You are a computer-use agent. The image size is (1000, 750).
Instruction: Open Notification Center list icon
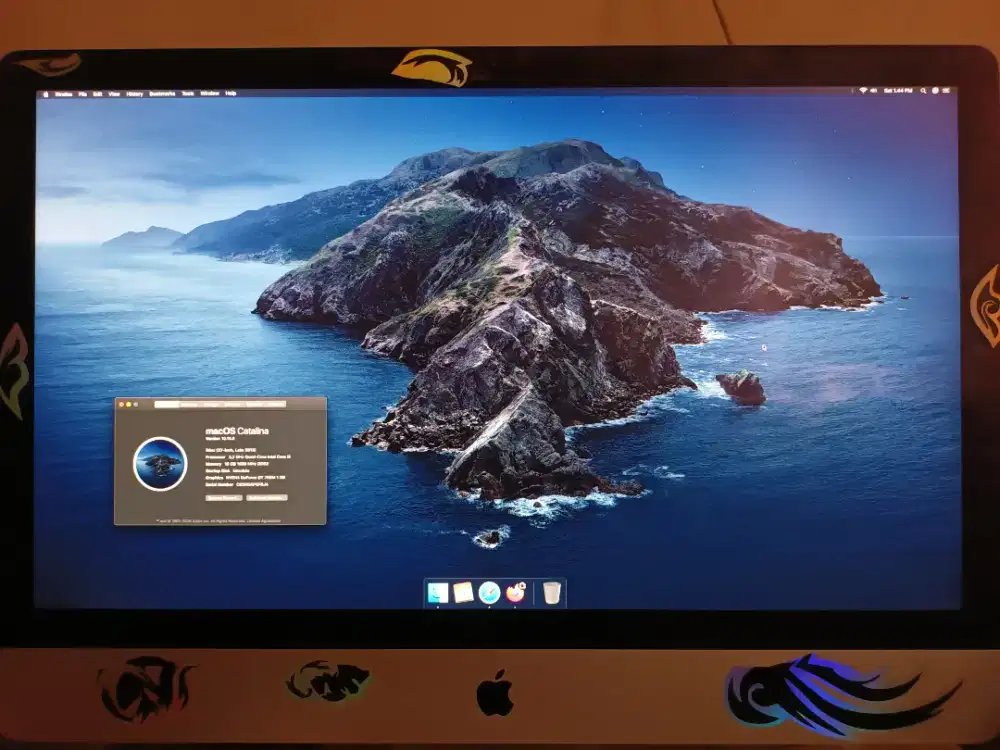(x=946, y=91)
